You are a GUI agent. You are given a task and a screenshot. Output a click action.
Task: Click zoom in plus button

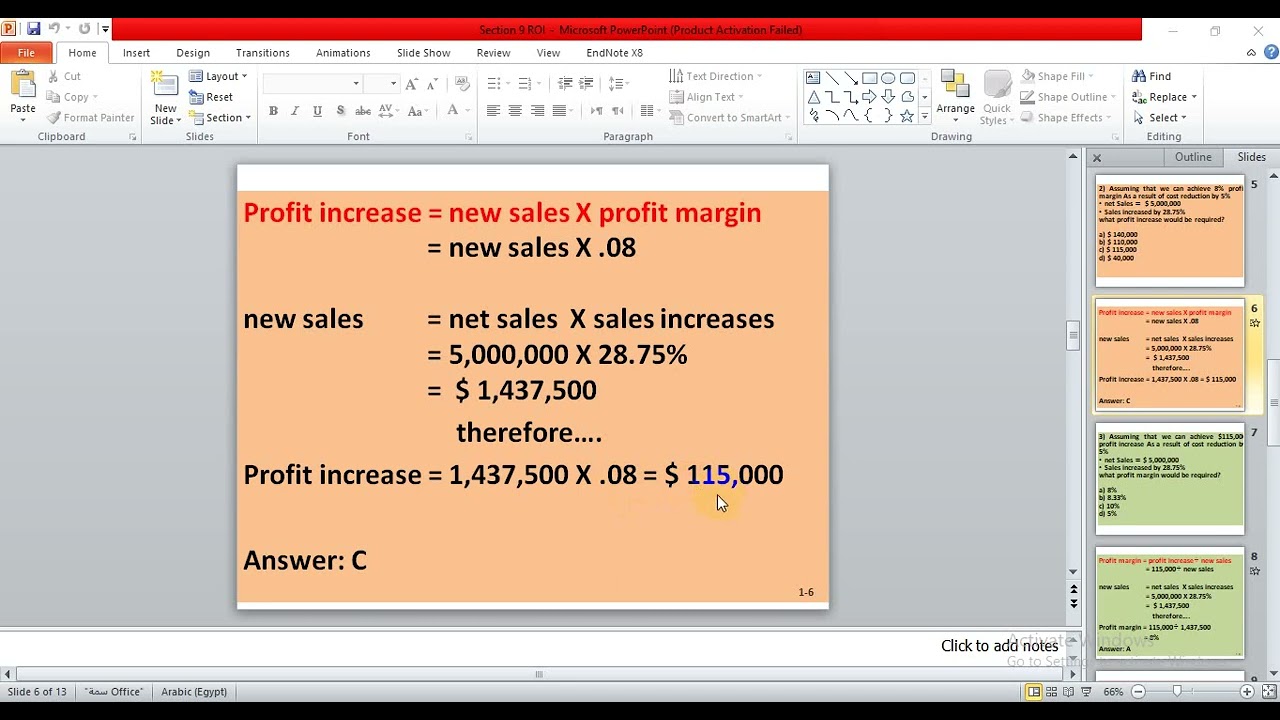1247,692
